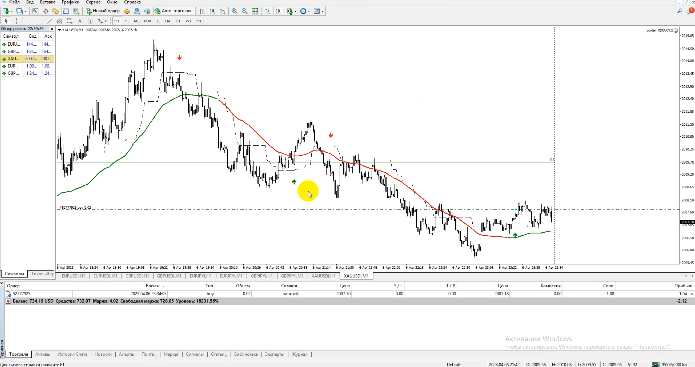Click the search magnifier icon at top right
Image resolution: width=695 pixels, height=367 pixels.
tap(679, 11)
